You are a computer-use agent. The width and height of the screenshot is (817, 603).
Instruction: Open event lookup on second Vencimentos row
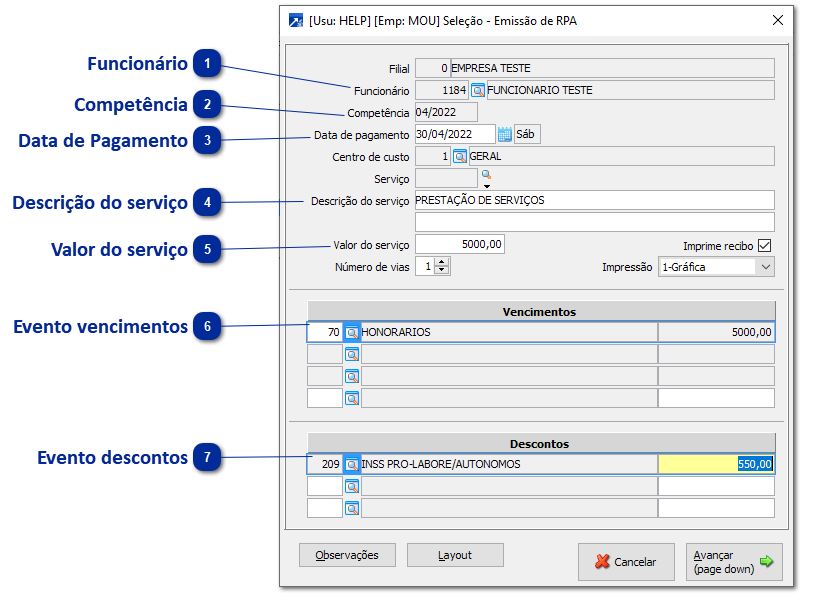coord(352,354)
